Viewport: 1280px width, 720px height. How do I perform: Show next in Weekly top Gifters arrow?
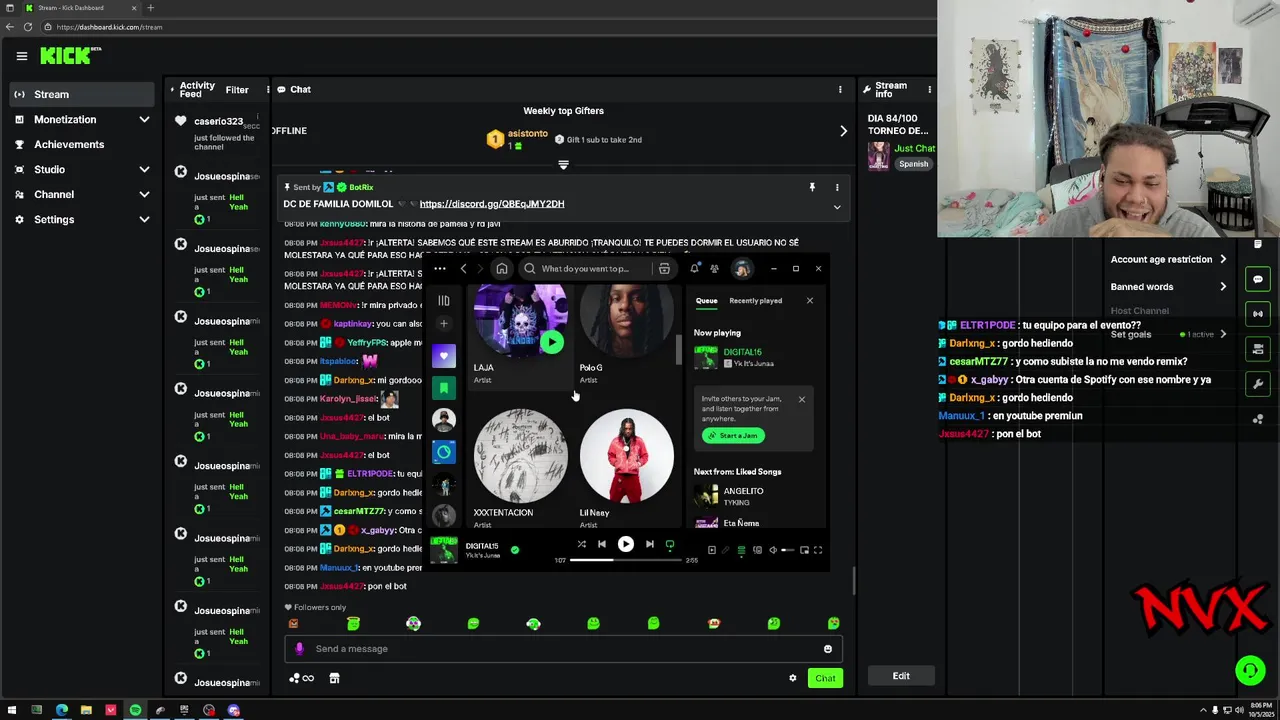[843, 131]
